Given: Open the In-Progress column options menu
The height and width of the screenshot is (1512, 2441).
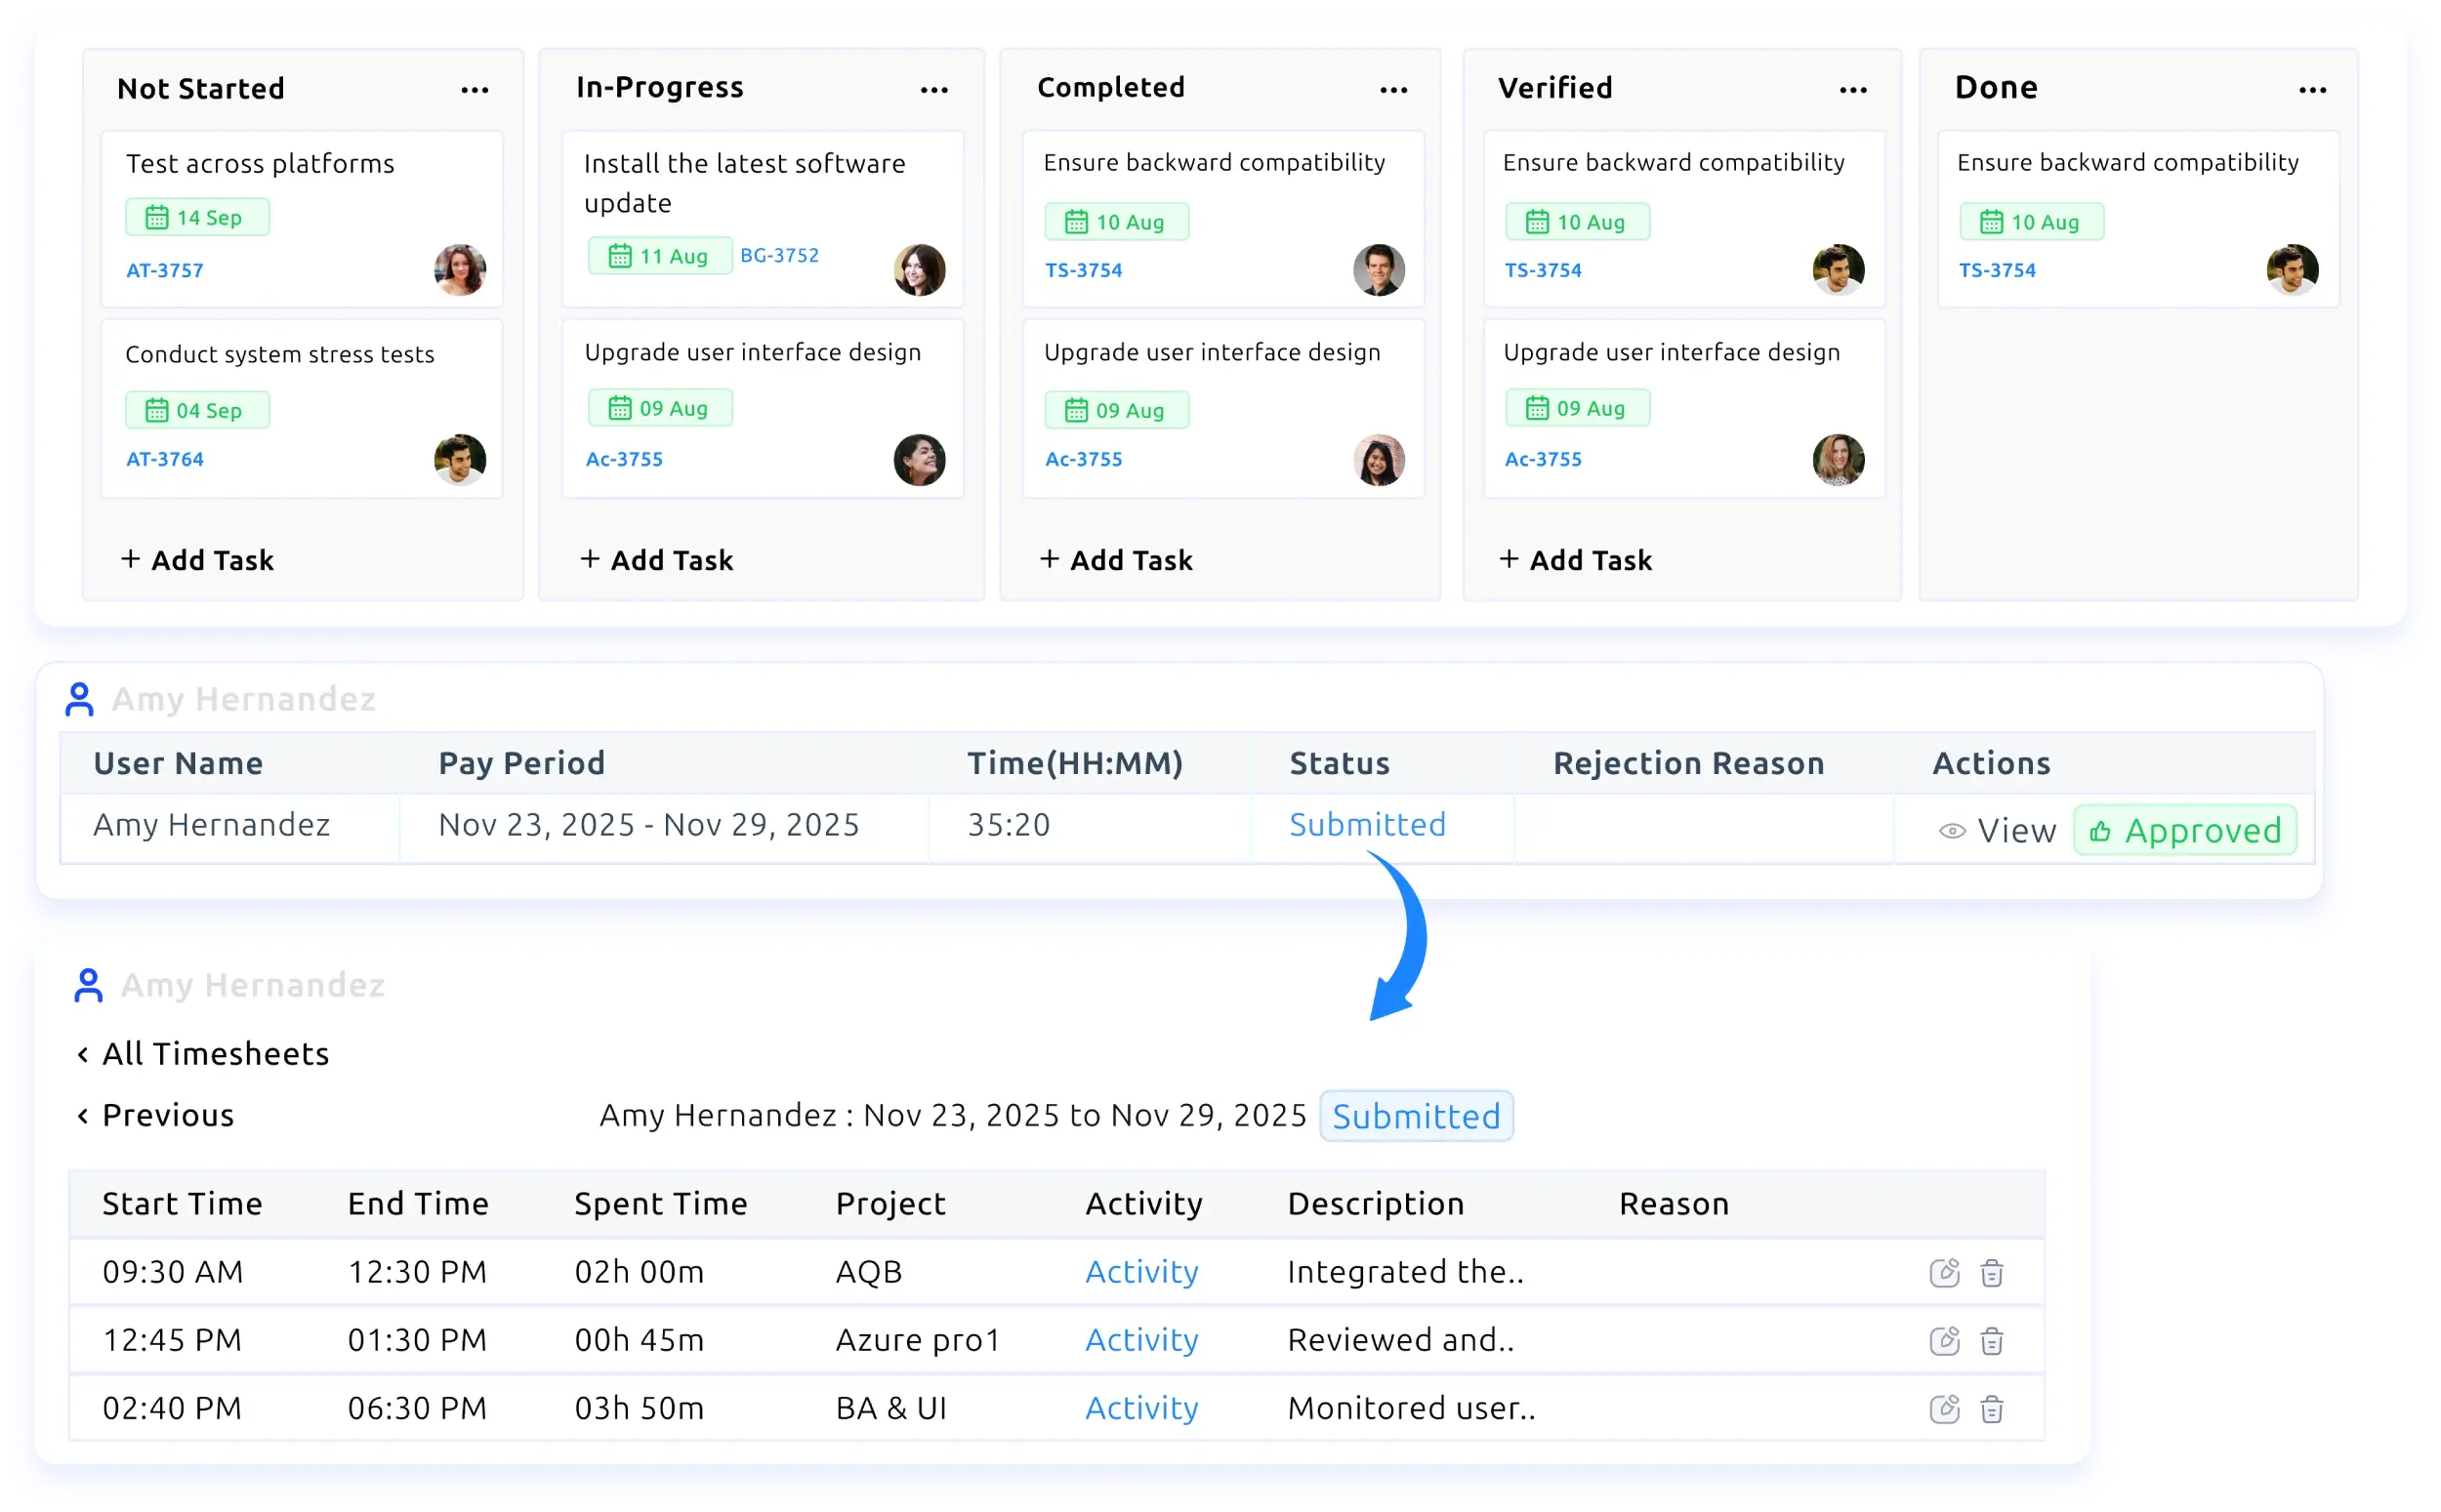Looking at the screenshot, I should pyautogui.click(x=933, y=90).
